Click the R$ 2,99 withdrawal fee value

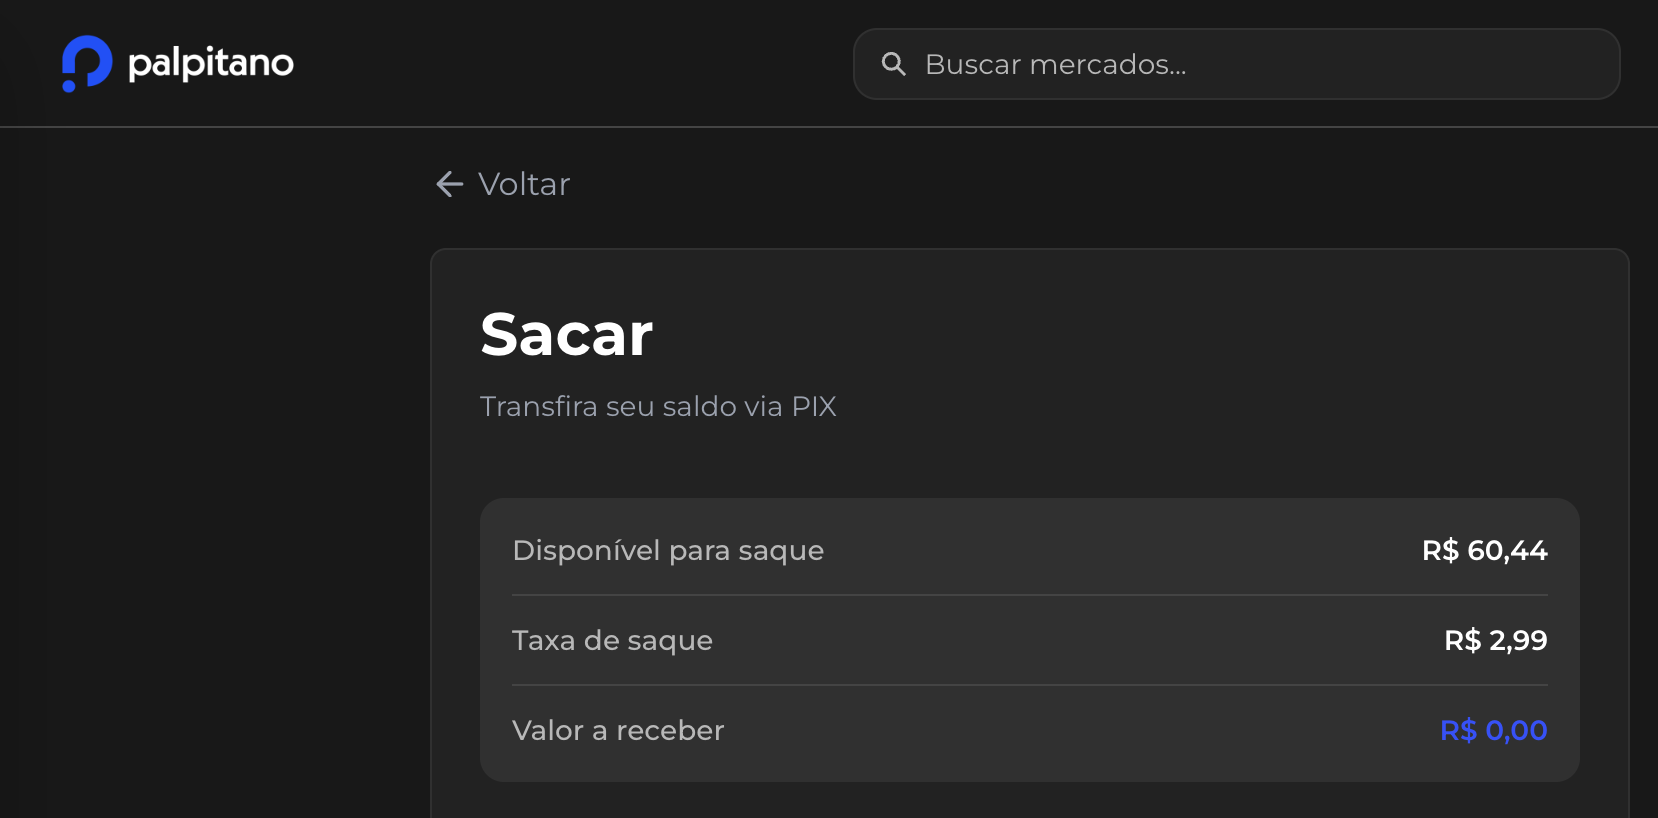(1495, 640)
